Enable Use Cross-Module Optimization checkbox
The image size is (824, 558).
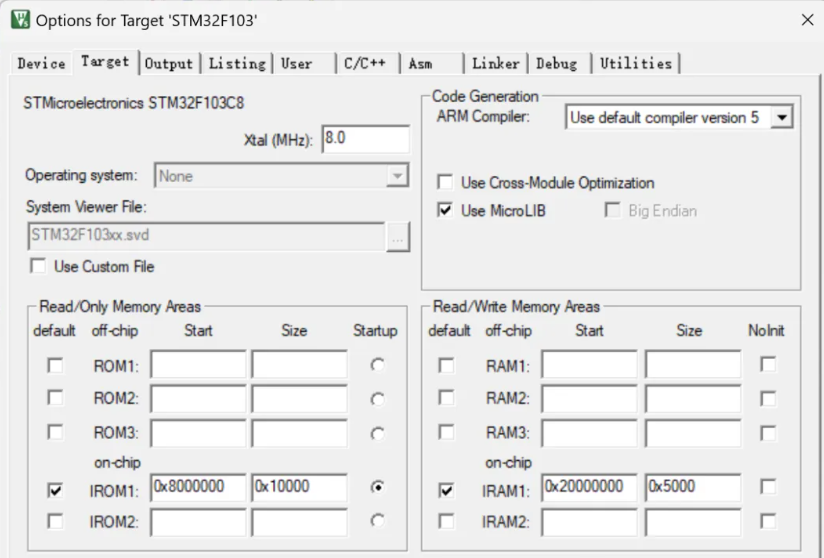click(x=445, y=183)
